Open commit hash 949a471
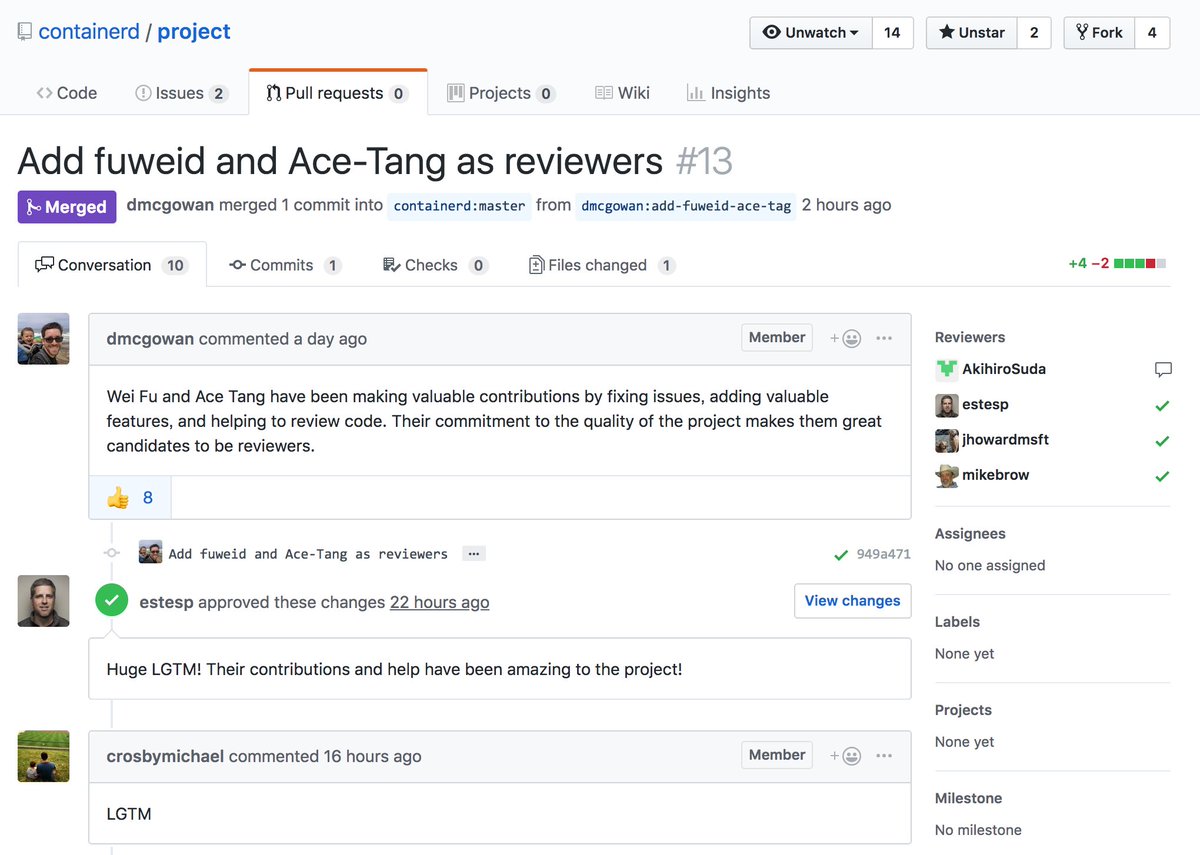 884,554
